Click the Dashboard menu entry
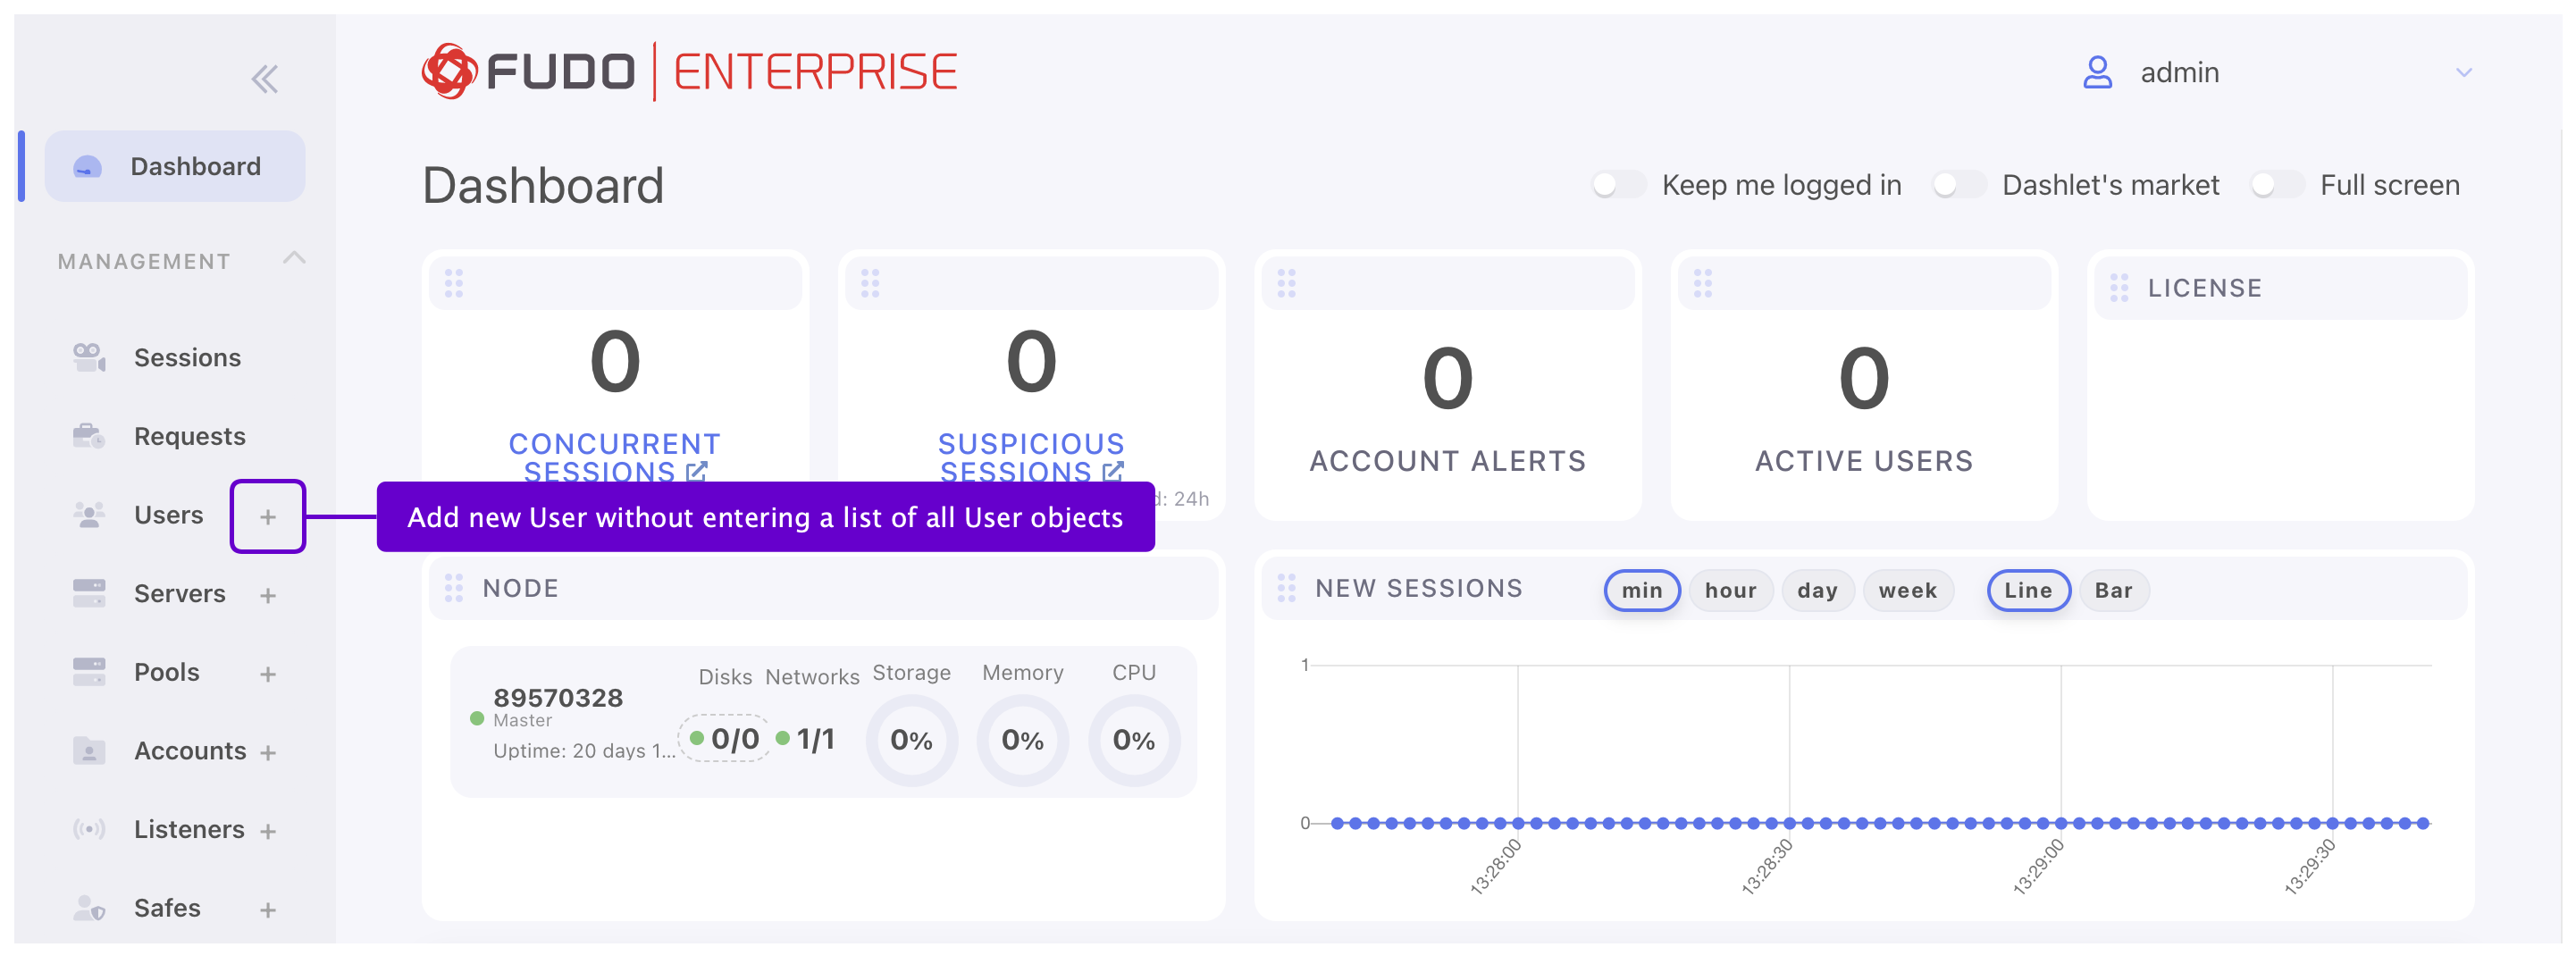 coord(195,165)
